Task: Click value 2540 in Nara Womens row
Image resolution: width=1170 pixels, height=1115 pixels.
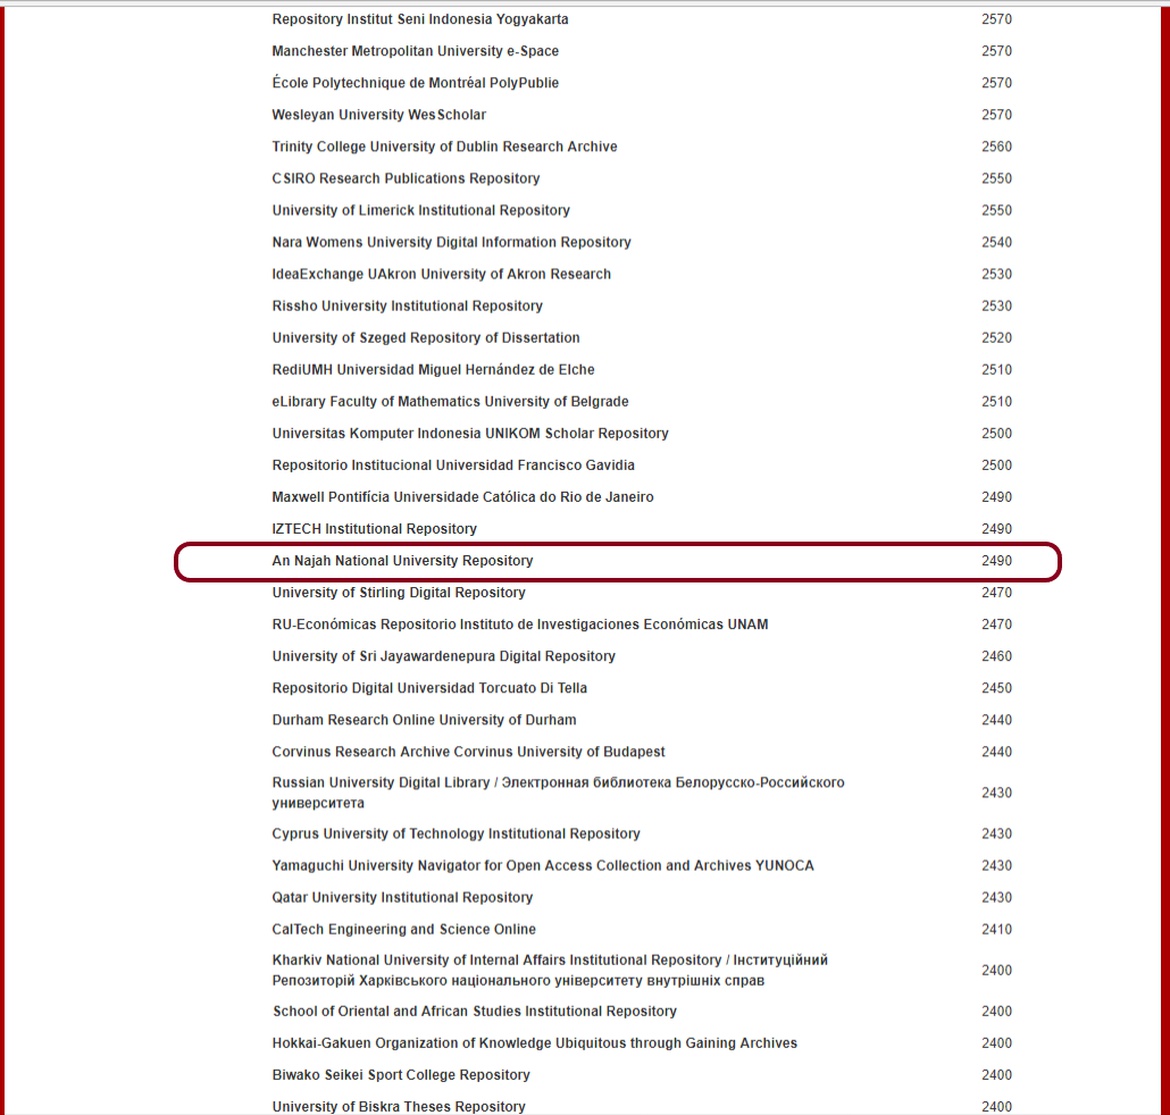Action: pos(997,242)
